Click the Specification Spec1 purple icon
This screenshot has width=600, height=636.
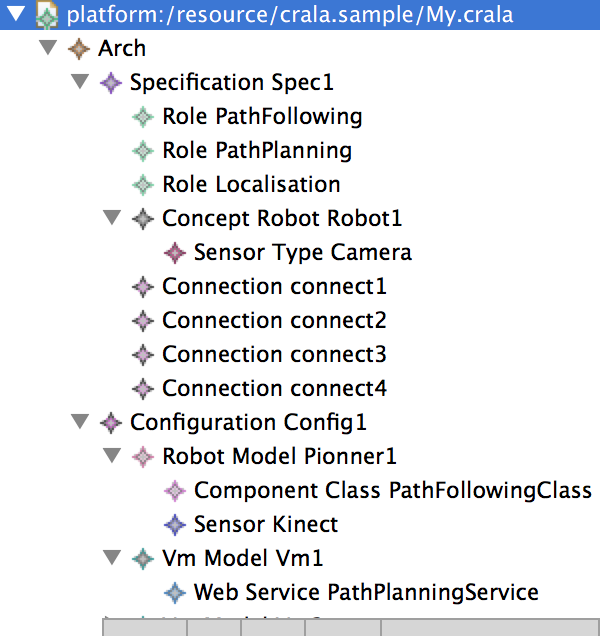pos(111,82)
